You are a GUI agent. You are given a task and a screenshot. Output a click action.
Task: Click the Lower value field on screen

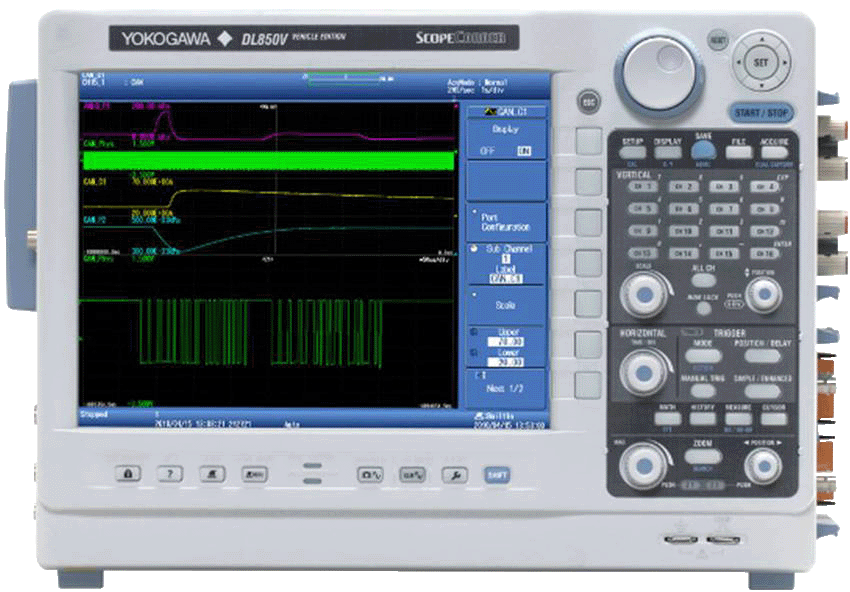click(x=505, y=362)
